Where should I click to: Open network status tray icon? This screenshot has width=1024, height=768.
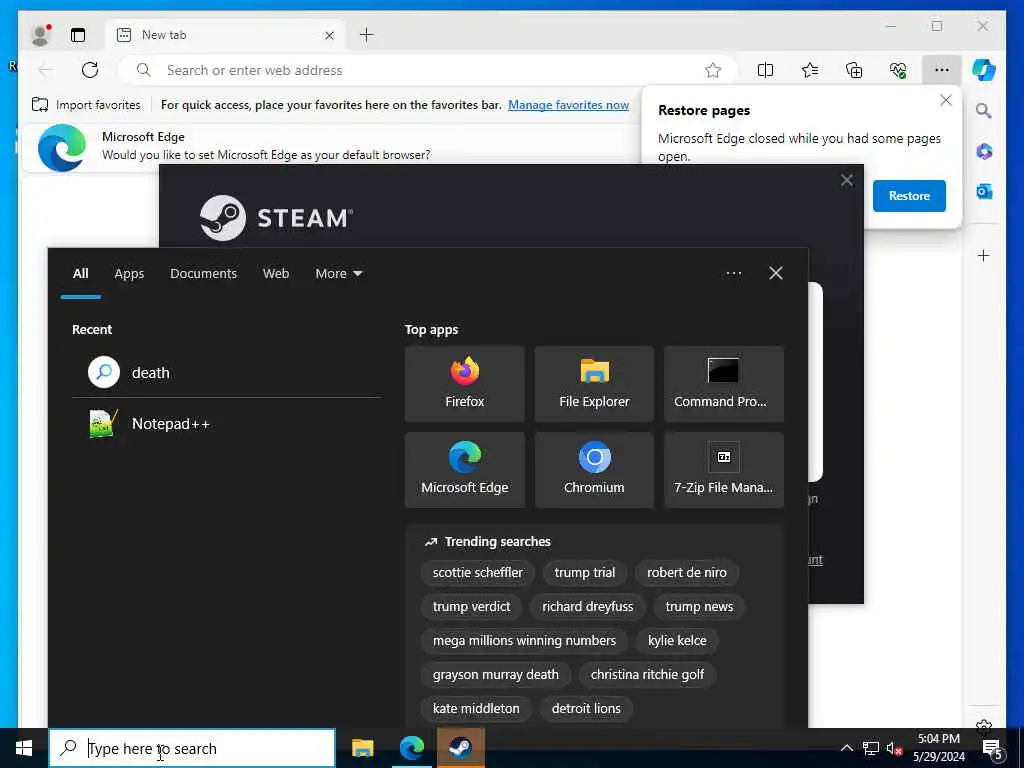871,748
